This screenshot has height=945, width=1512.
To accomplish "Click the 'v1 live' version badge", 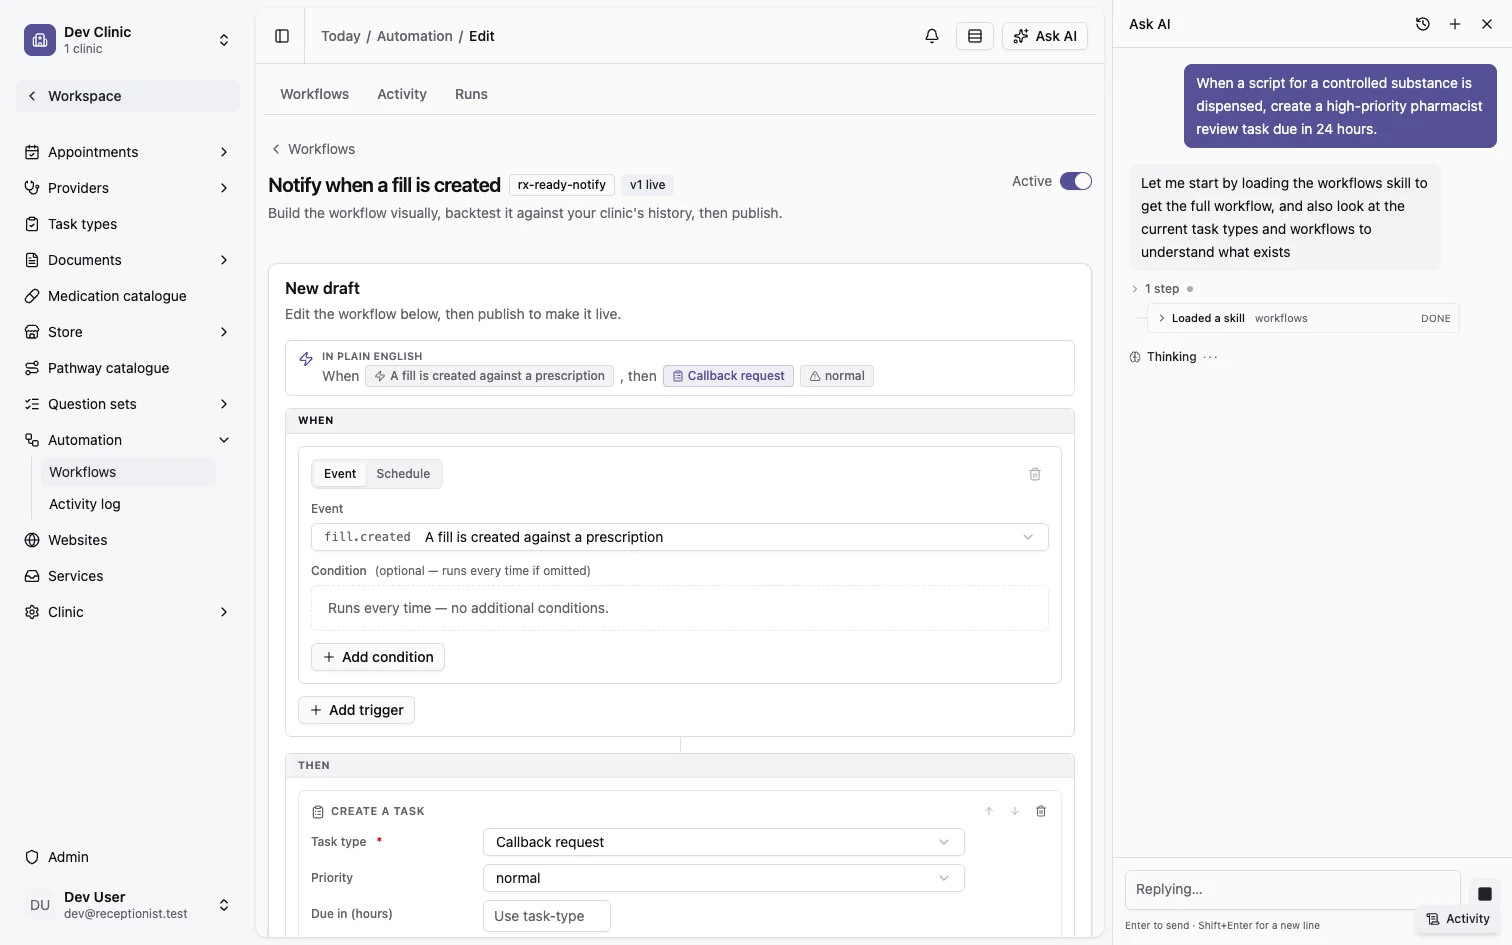I will click(647, 185).
